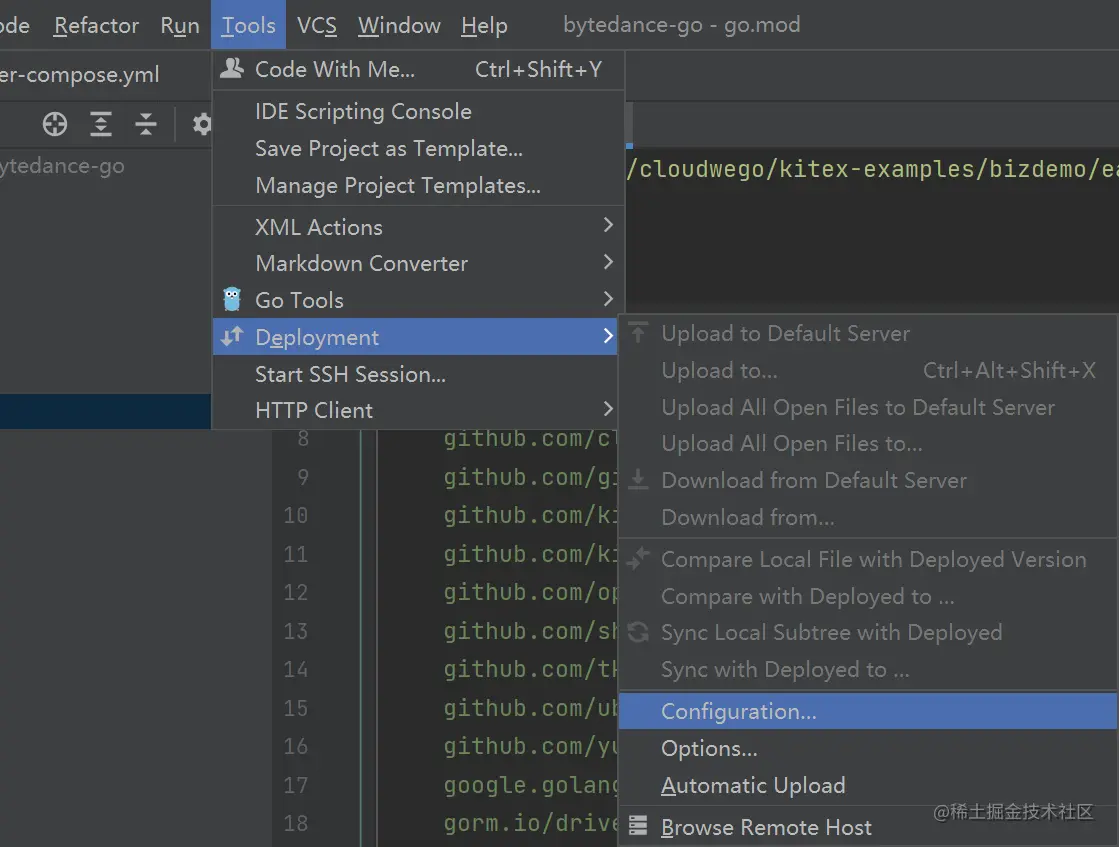Expand the Go Tools submenu arrow
This screenshot has width=1119, height=847.
(608, 299)
